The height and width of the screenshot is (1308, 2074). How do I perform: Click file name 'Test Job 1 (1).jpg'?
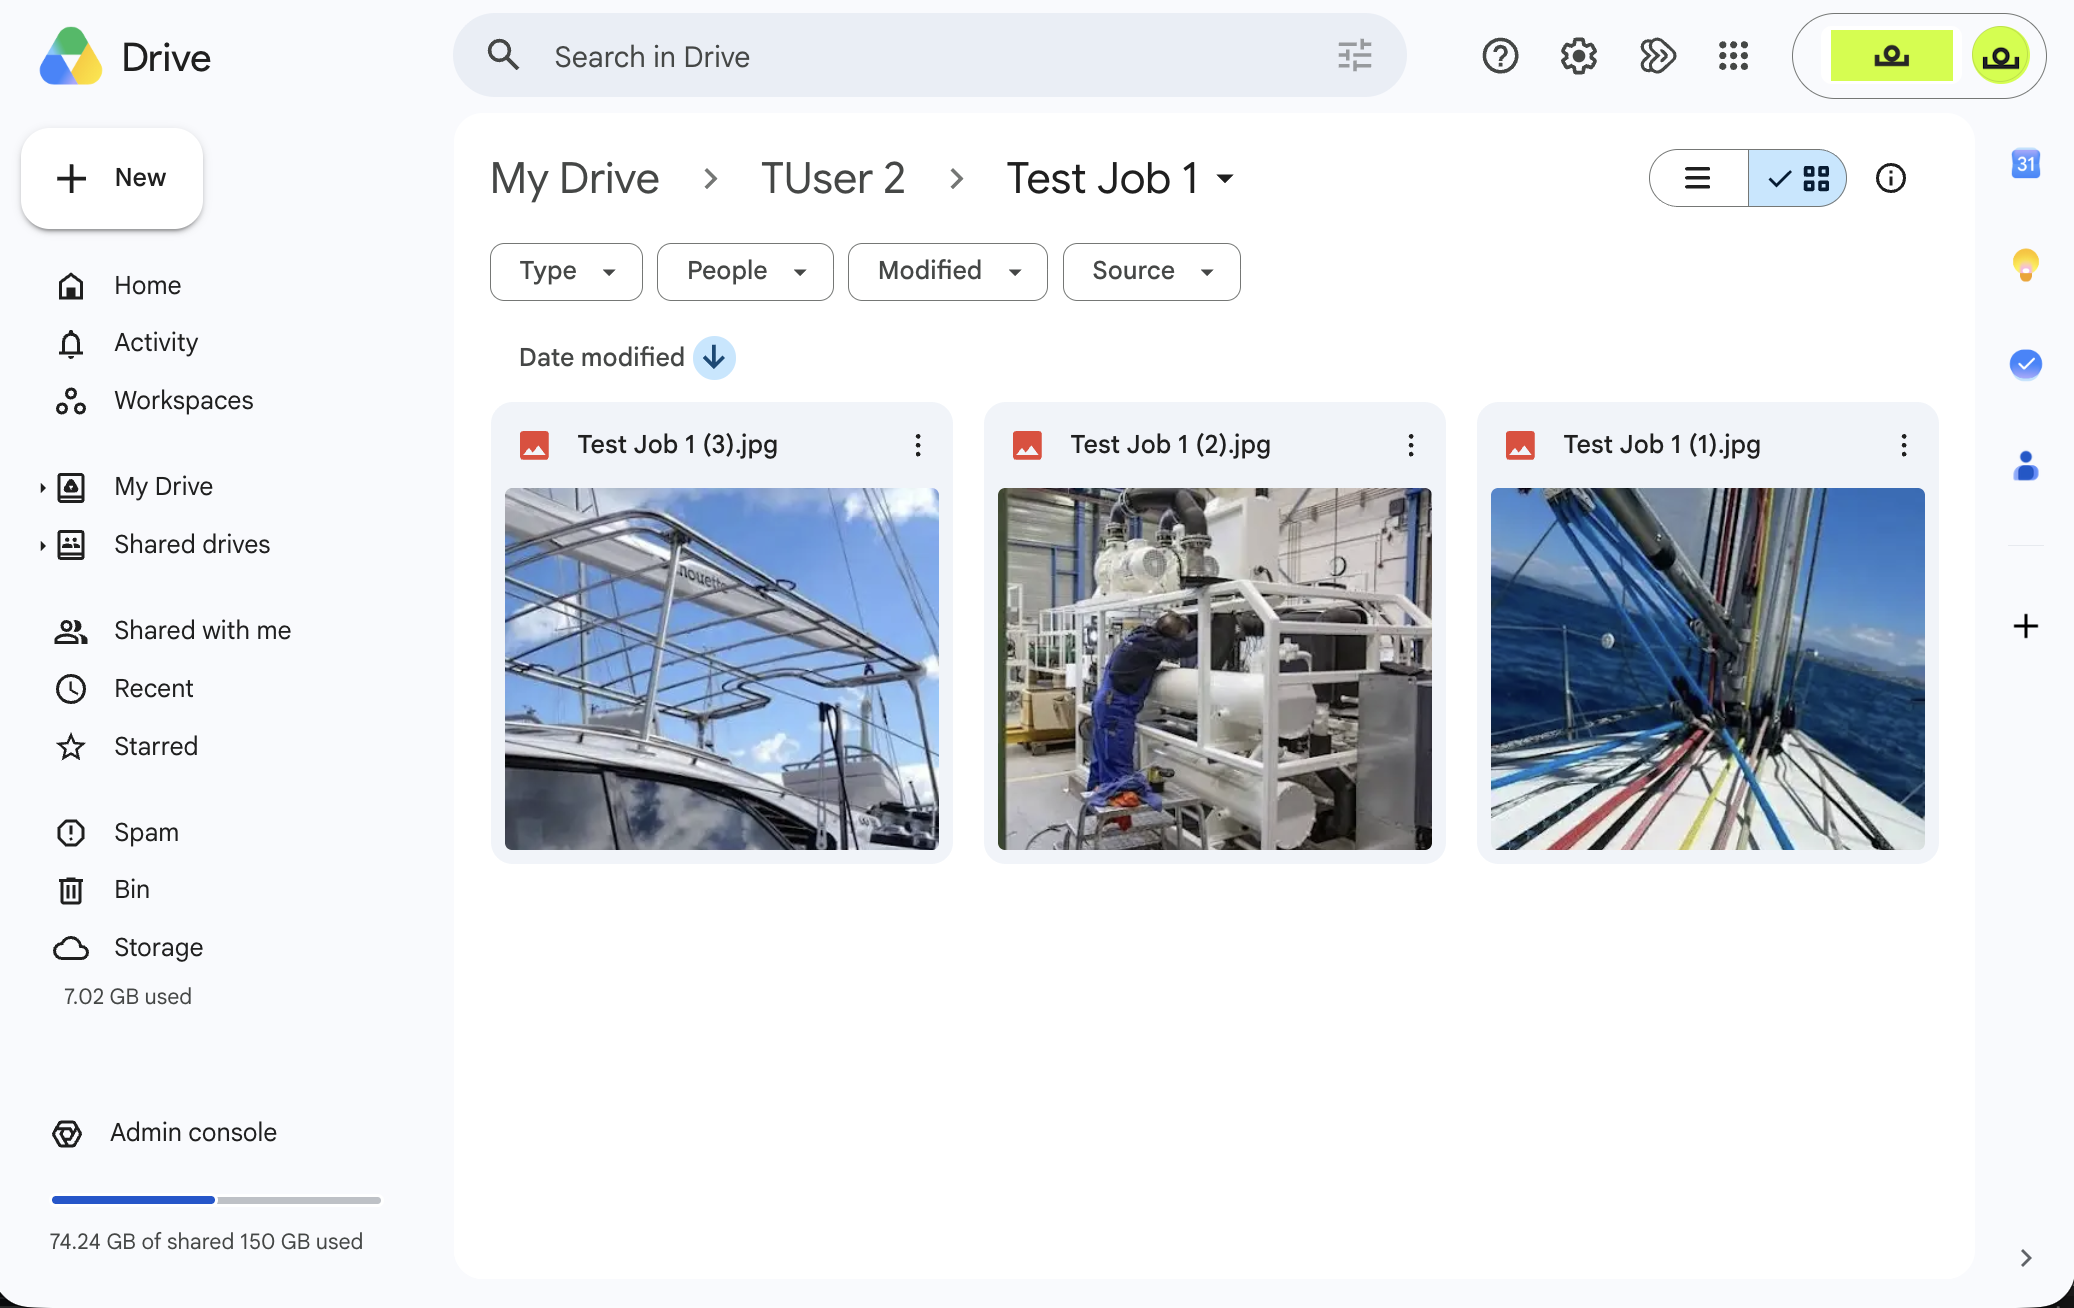tap(1662, 445)
